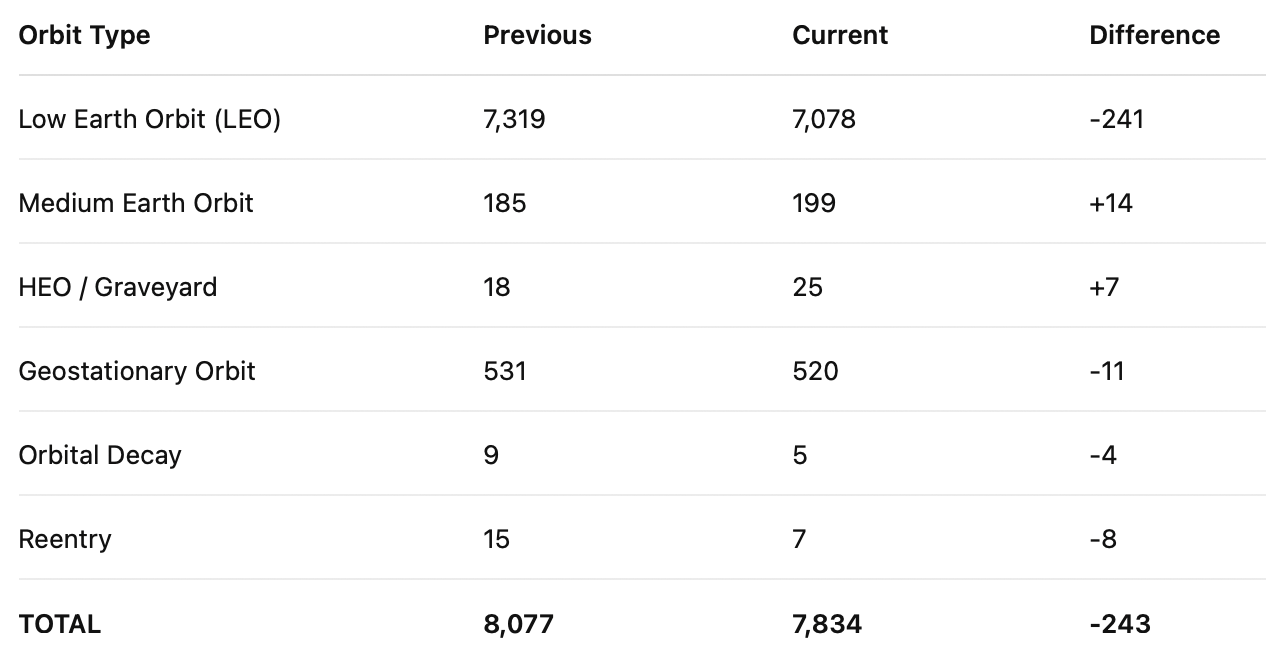Select the Medium Earth Orbit row label
This screenshot has width=1266, height=664.
(136, 203)
